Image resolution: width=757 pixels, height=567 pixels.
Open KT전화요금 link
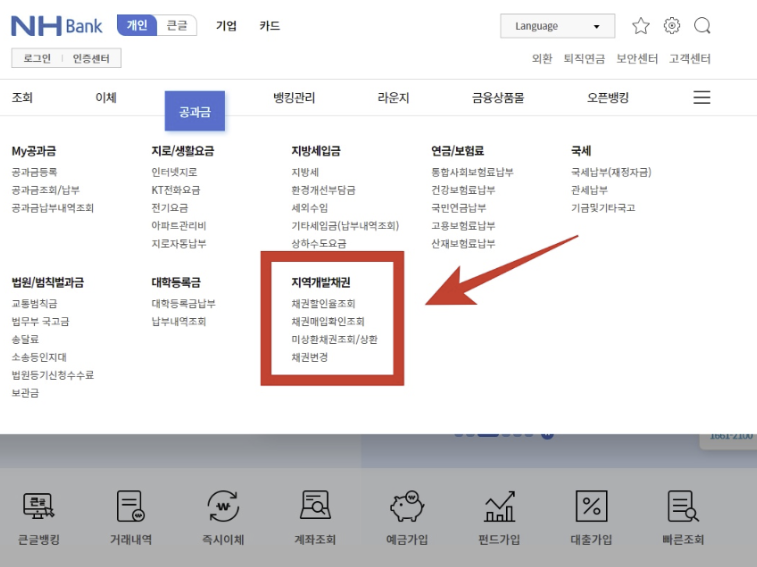pos(176,190)
